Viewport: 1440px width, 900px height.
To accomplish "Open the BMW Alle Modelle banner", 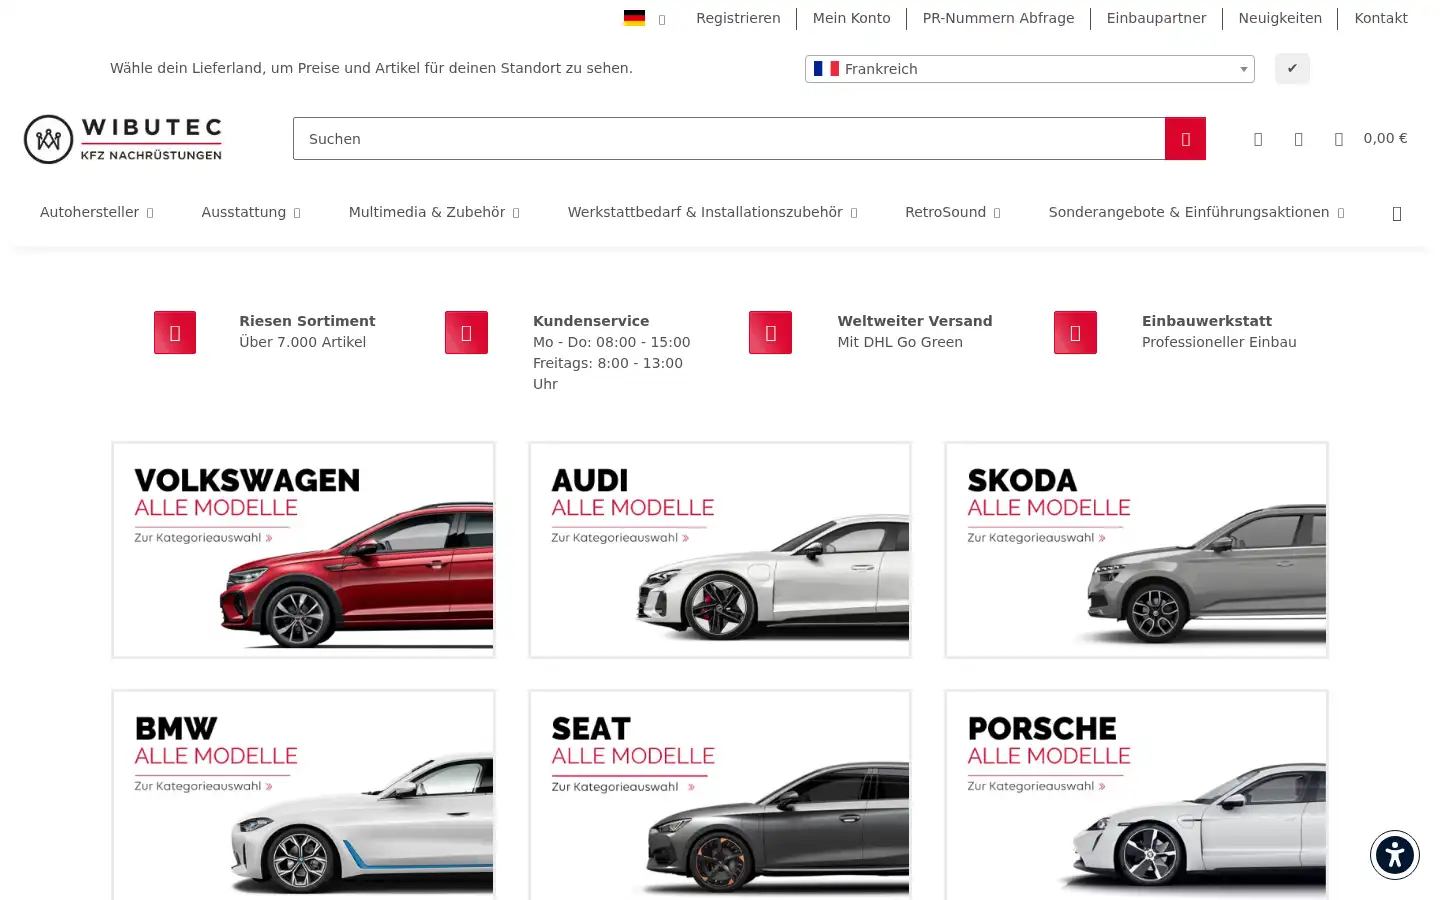I will (x=303, y=795).
